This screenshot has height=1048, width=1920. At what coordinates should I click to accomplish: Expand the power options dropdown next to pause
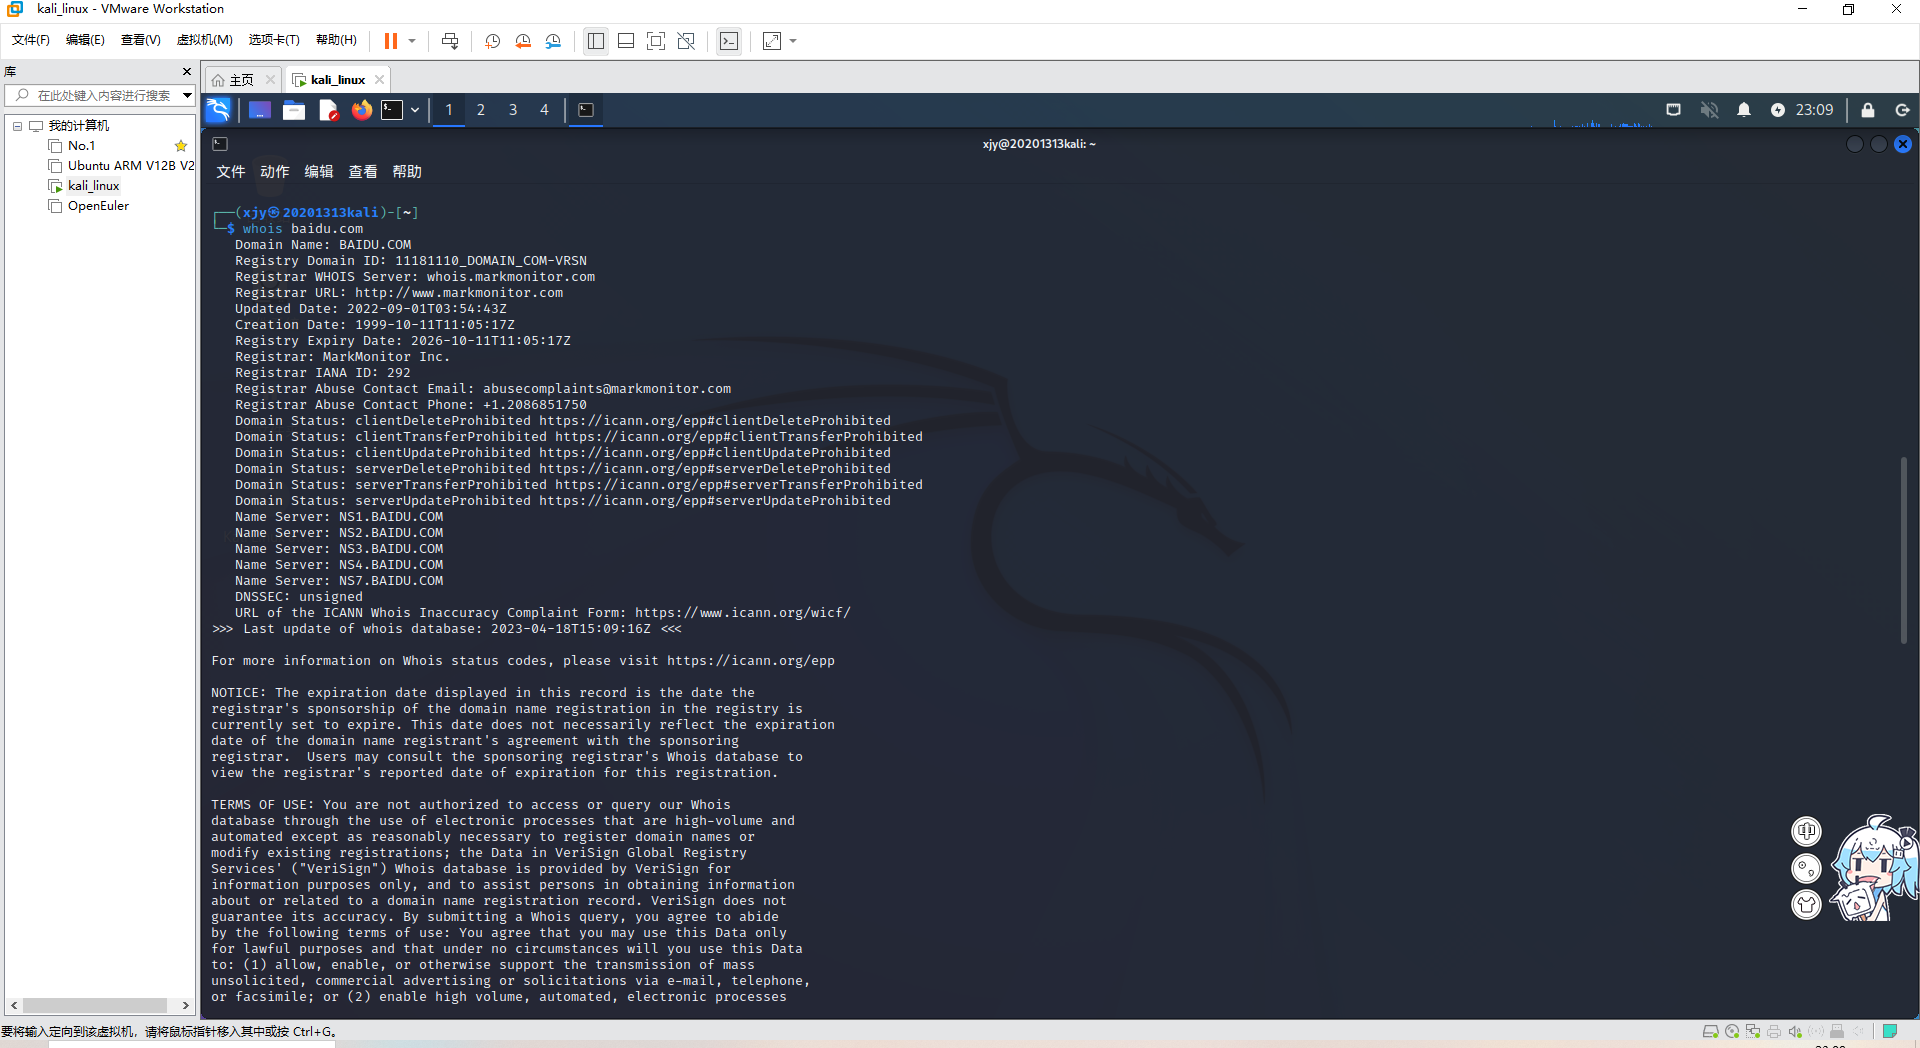[x=412, y=41]
